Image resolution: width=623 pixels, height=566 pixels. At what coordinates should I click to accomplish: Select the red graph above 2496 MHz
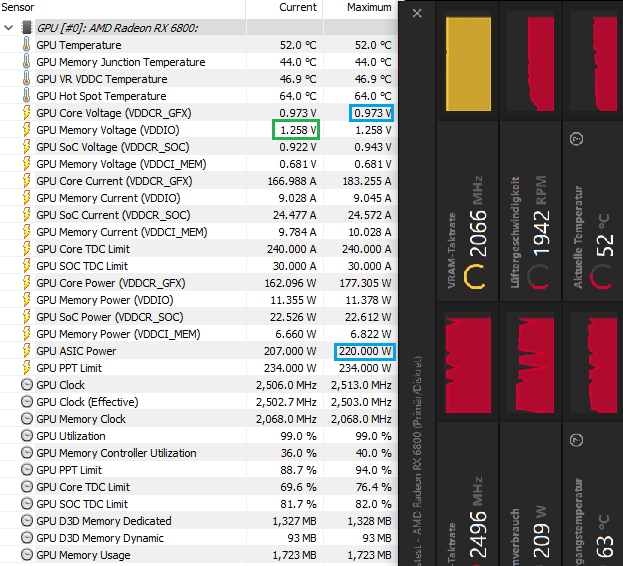(x=468, y=365)
